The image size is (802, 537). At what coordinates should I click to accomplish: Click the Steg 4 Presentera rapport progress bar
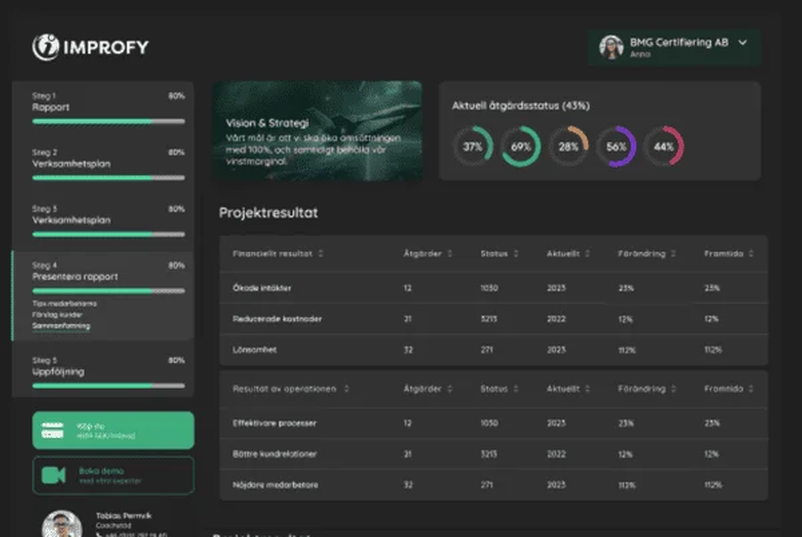[108, 291]
